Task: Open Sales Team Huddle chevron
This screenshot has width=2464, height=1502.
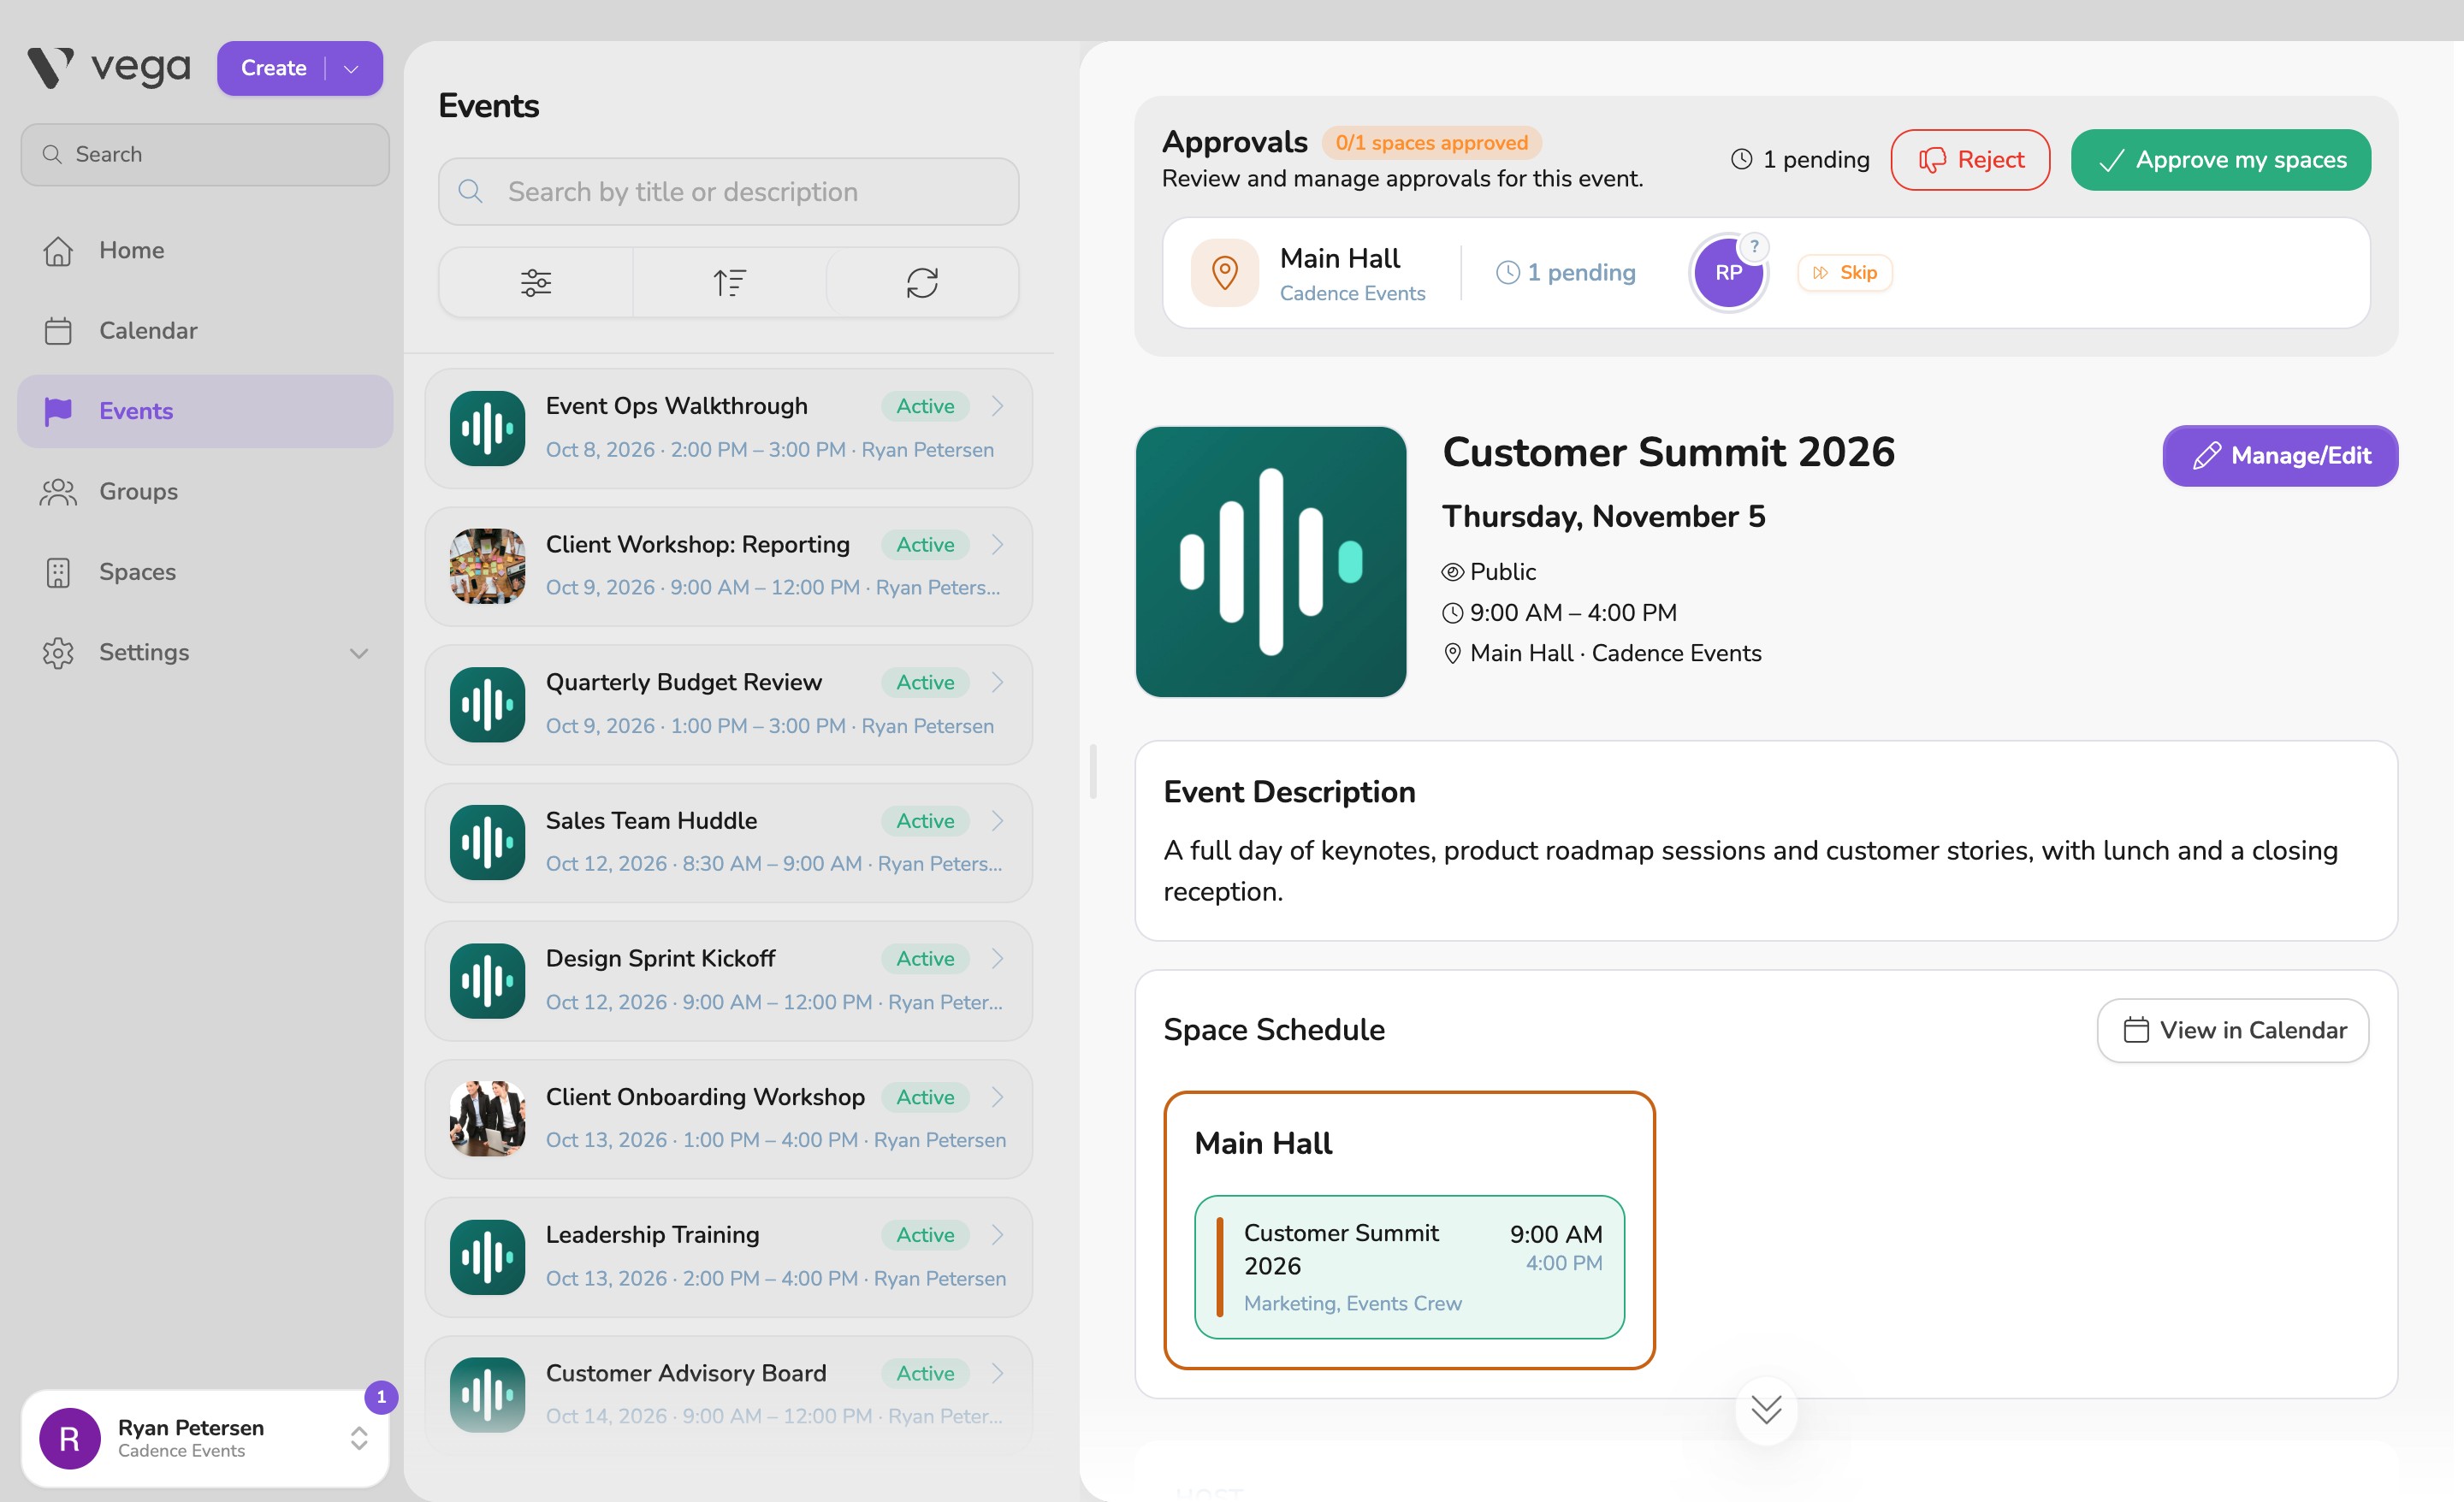Action: tap(997, 821)
